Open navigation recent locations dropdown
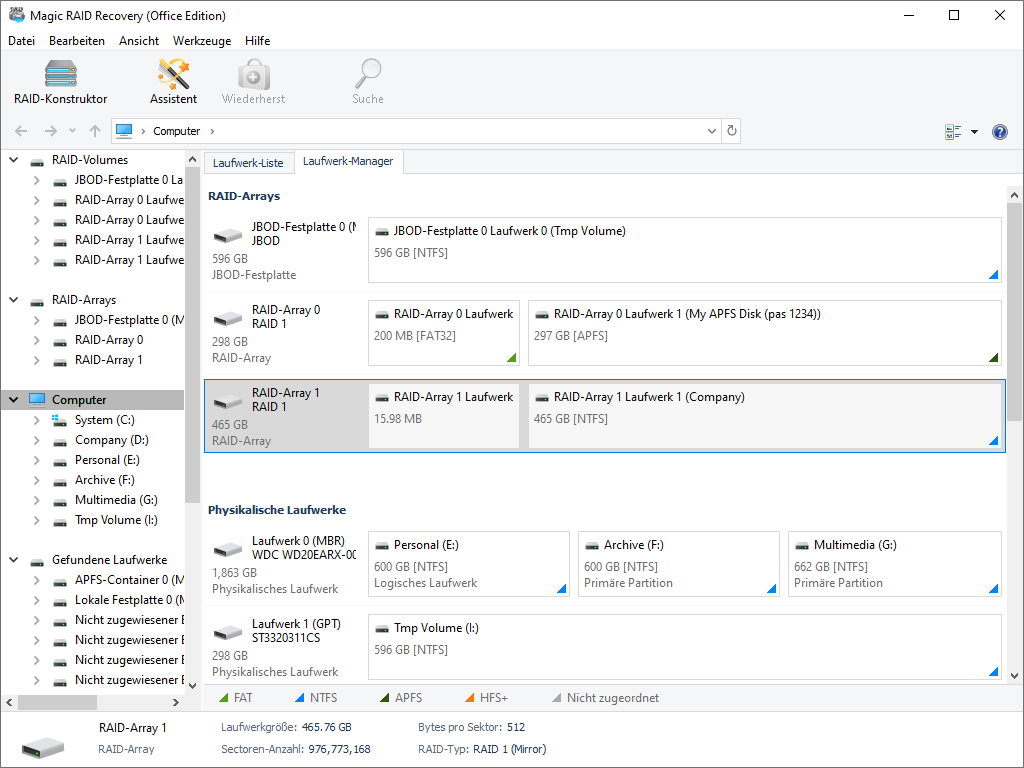The height and width of the screenshot is (768, 1024). [72, 131]
